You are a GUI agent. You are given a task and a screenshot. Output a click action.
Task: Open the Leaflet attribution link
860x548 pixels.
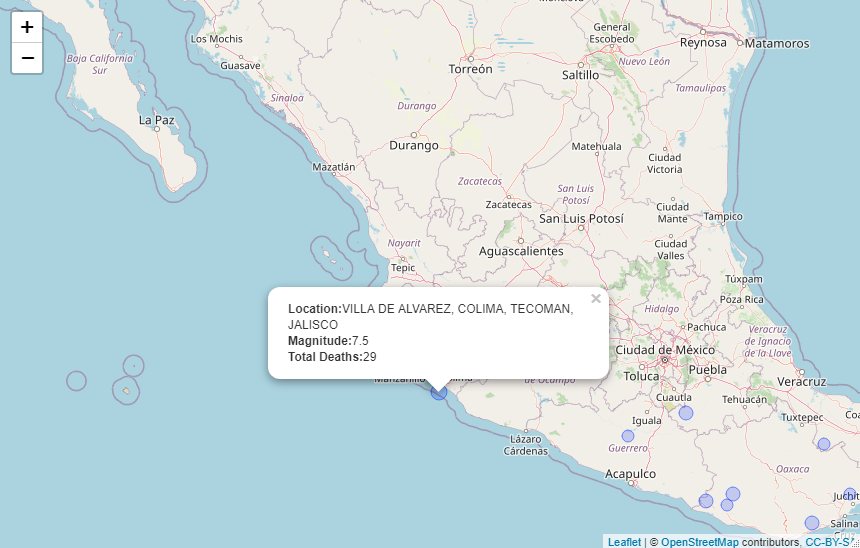click(x=624, y=542)
